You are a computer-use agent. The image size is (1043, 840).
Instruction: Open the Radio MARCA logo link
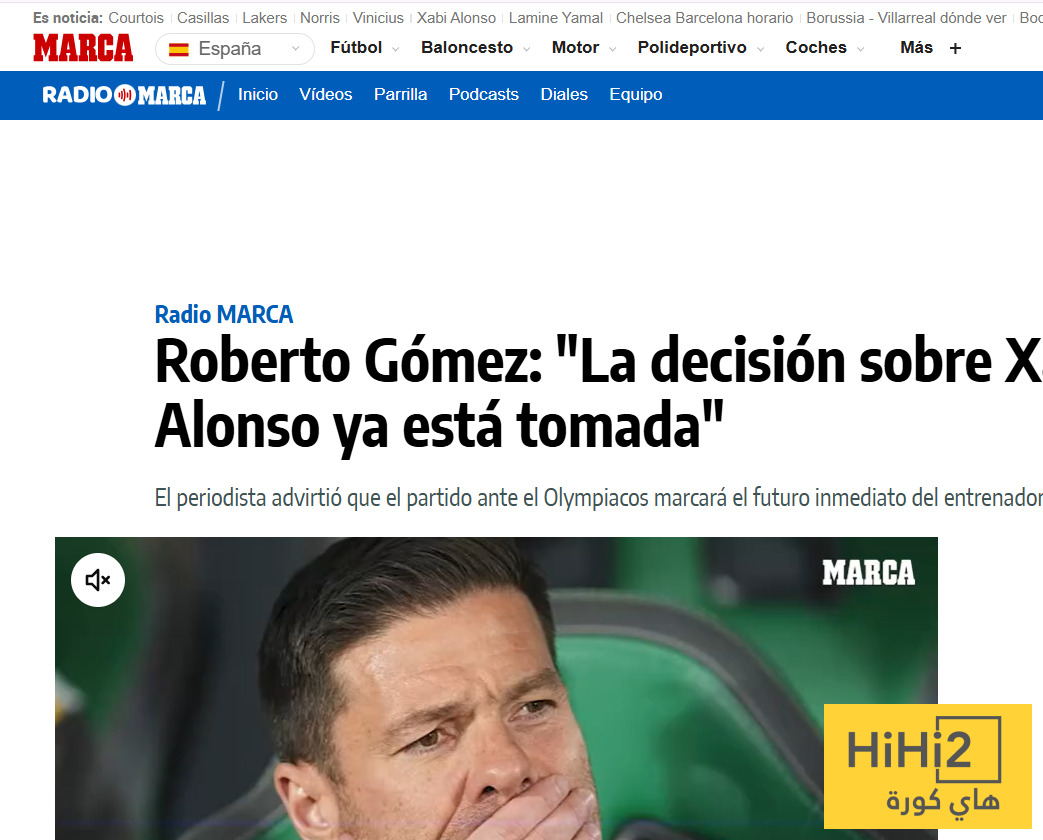[124, 95]
